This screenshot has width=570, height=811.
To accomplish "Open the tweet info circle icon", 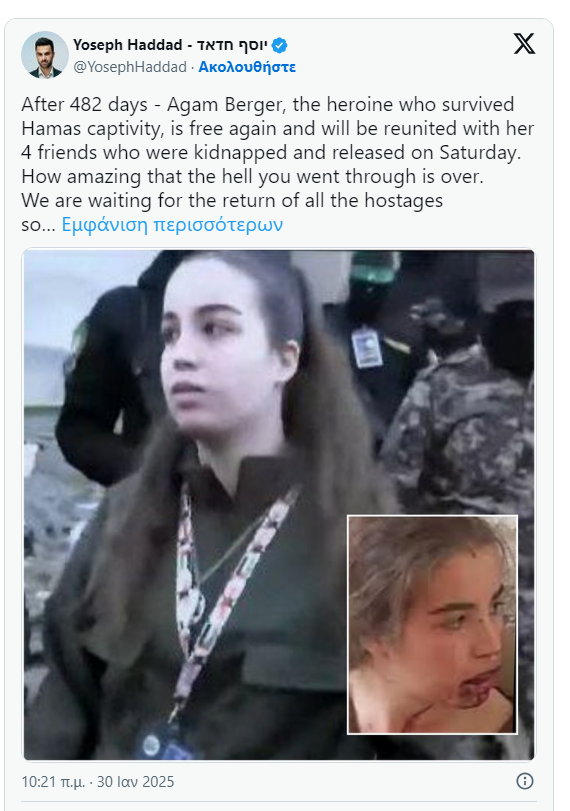I will point(524,781).
